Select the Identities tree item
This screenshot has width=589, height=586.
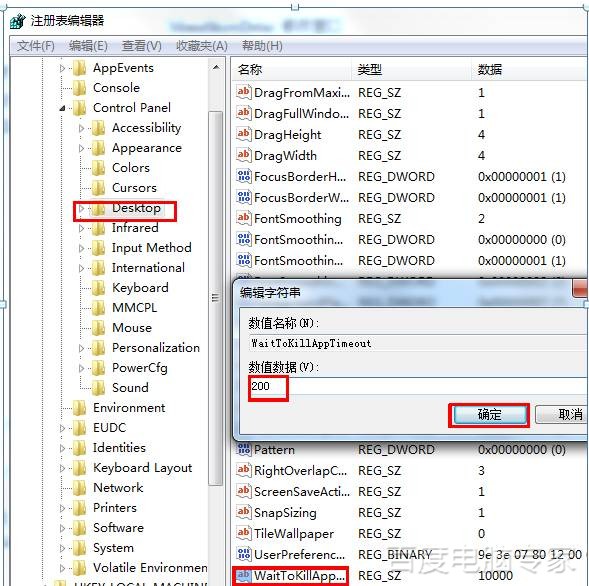[x=119, y=447]
